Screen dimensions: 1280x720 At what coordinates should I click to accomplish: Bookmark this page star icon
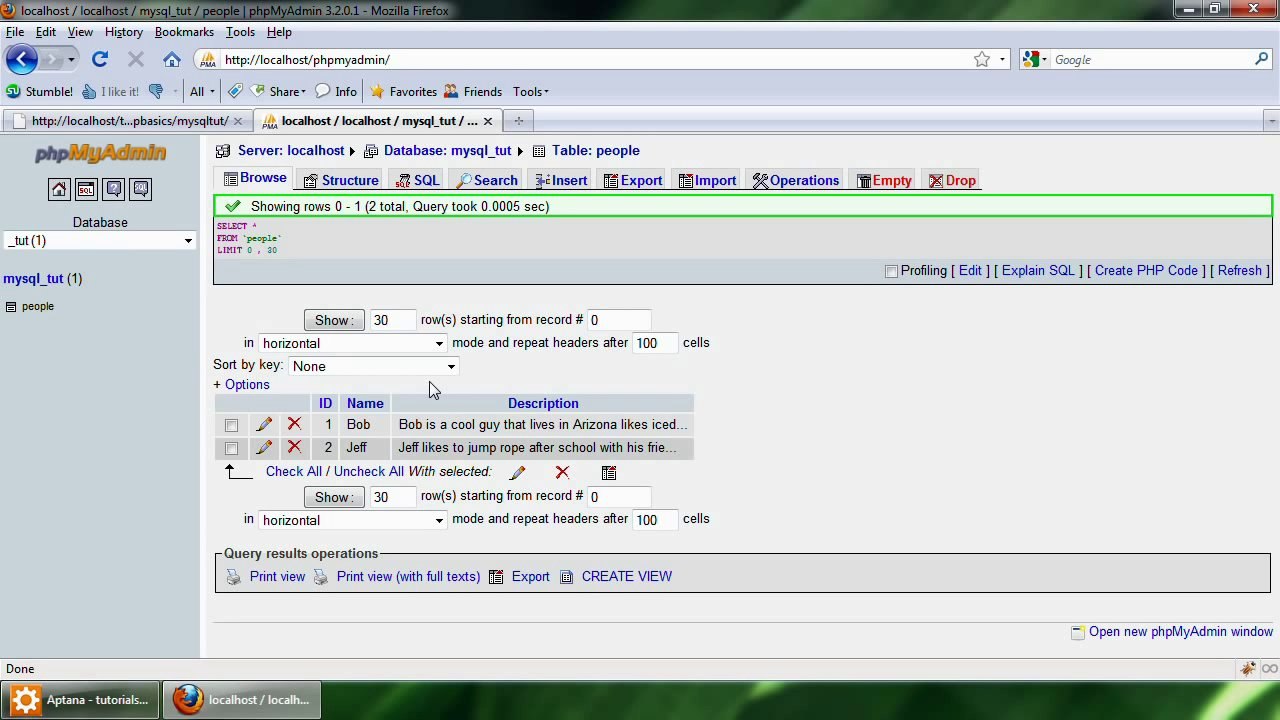click(982, 60)
